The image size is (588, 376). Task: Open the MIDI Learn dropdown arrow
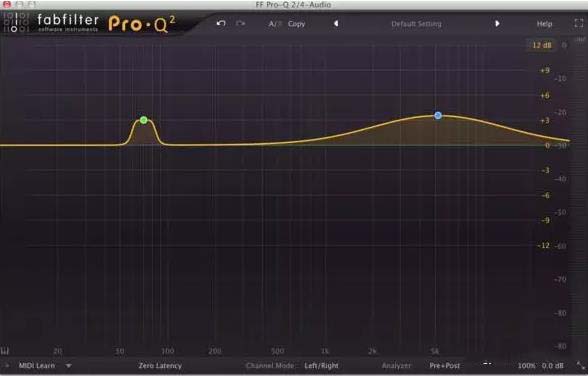pos(68,366)
